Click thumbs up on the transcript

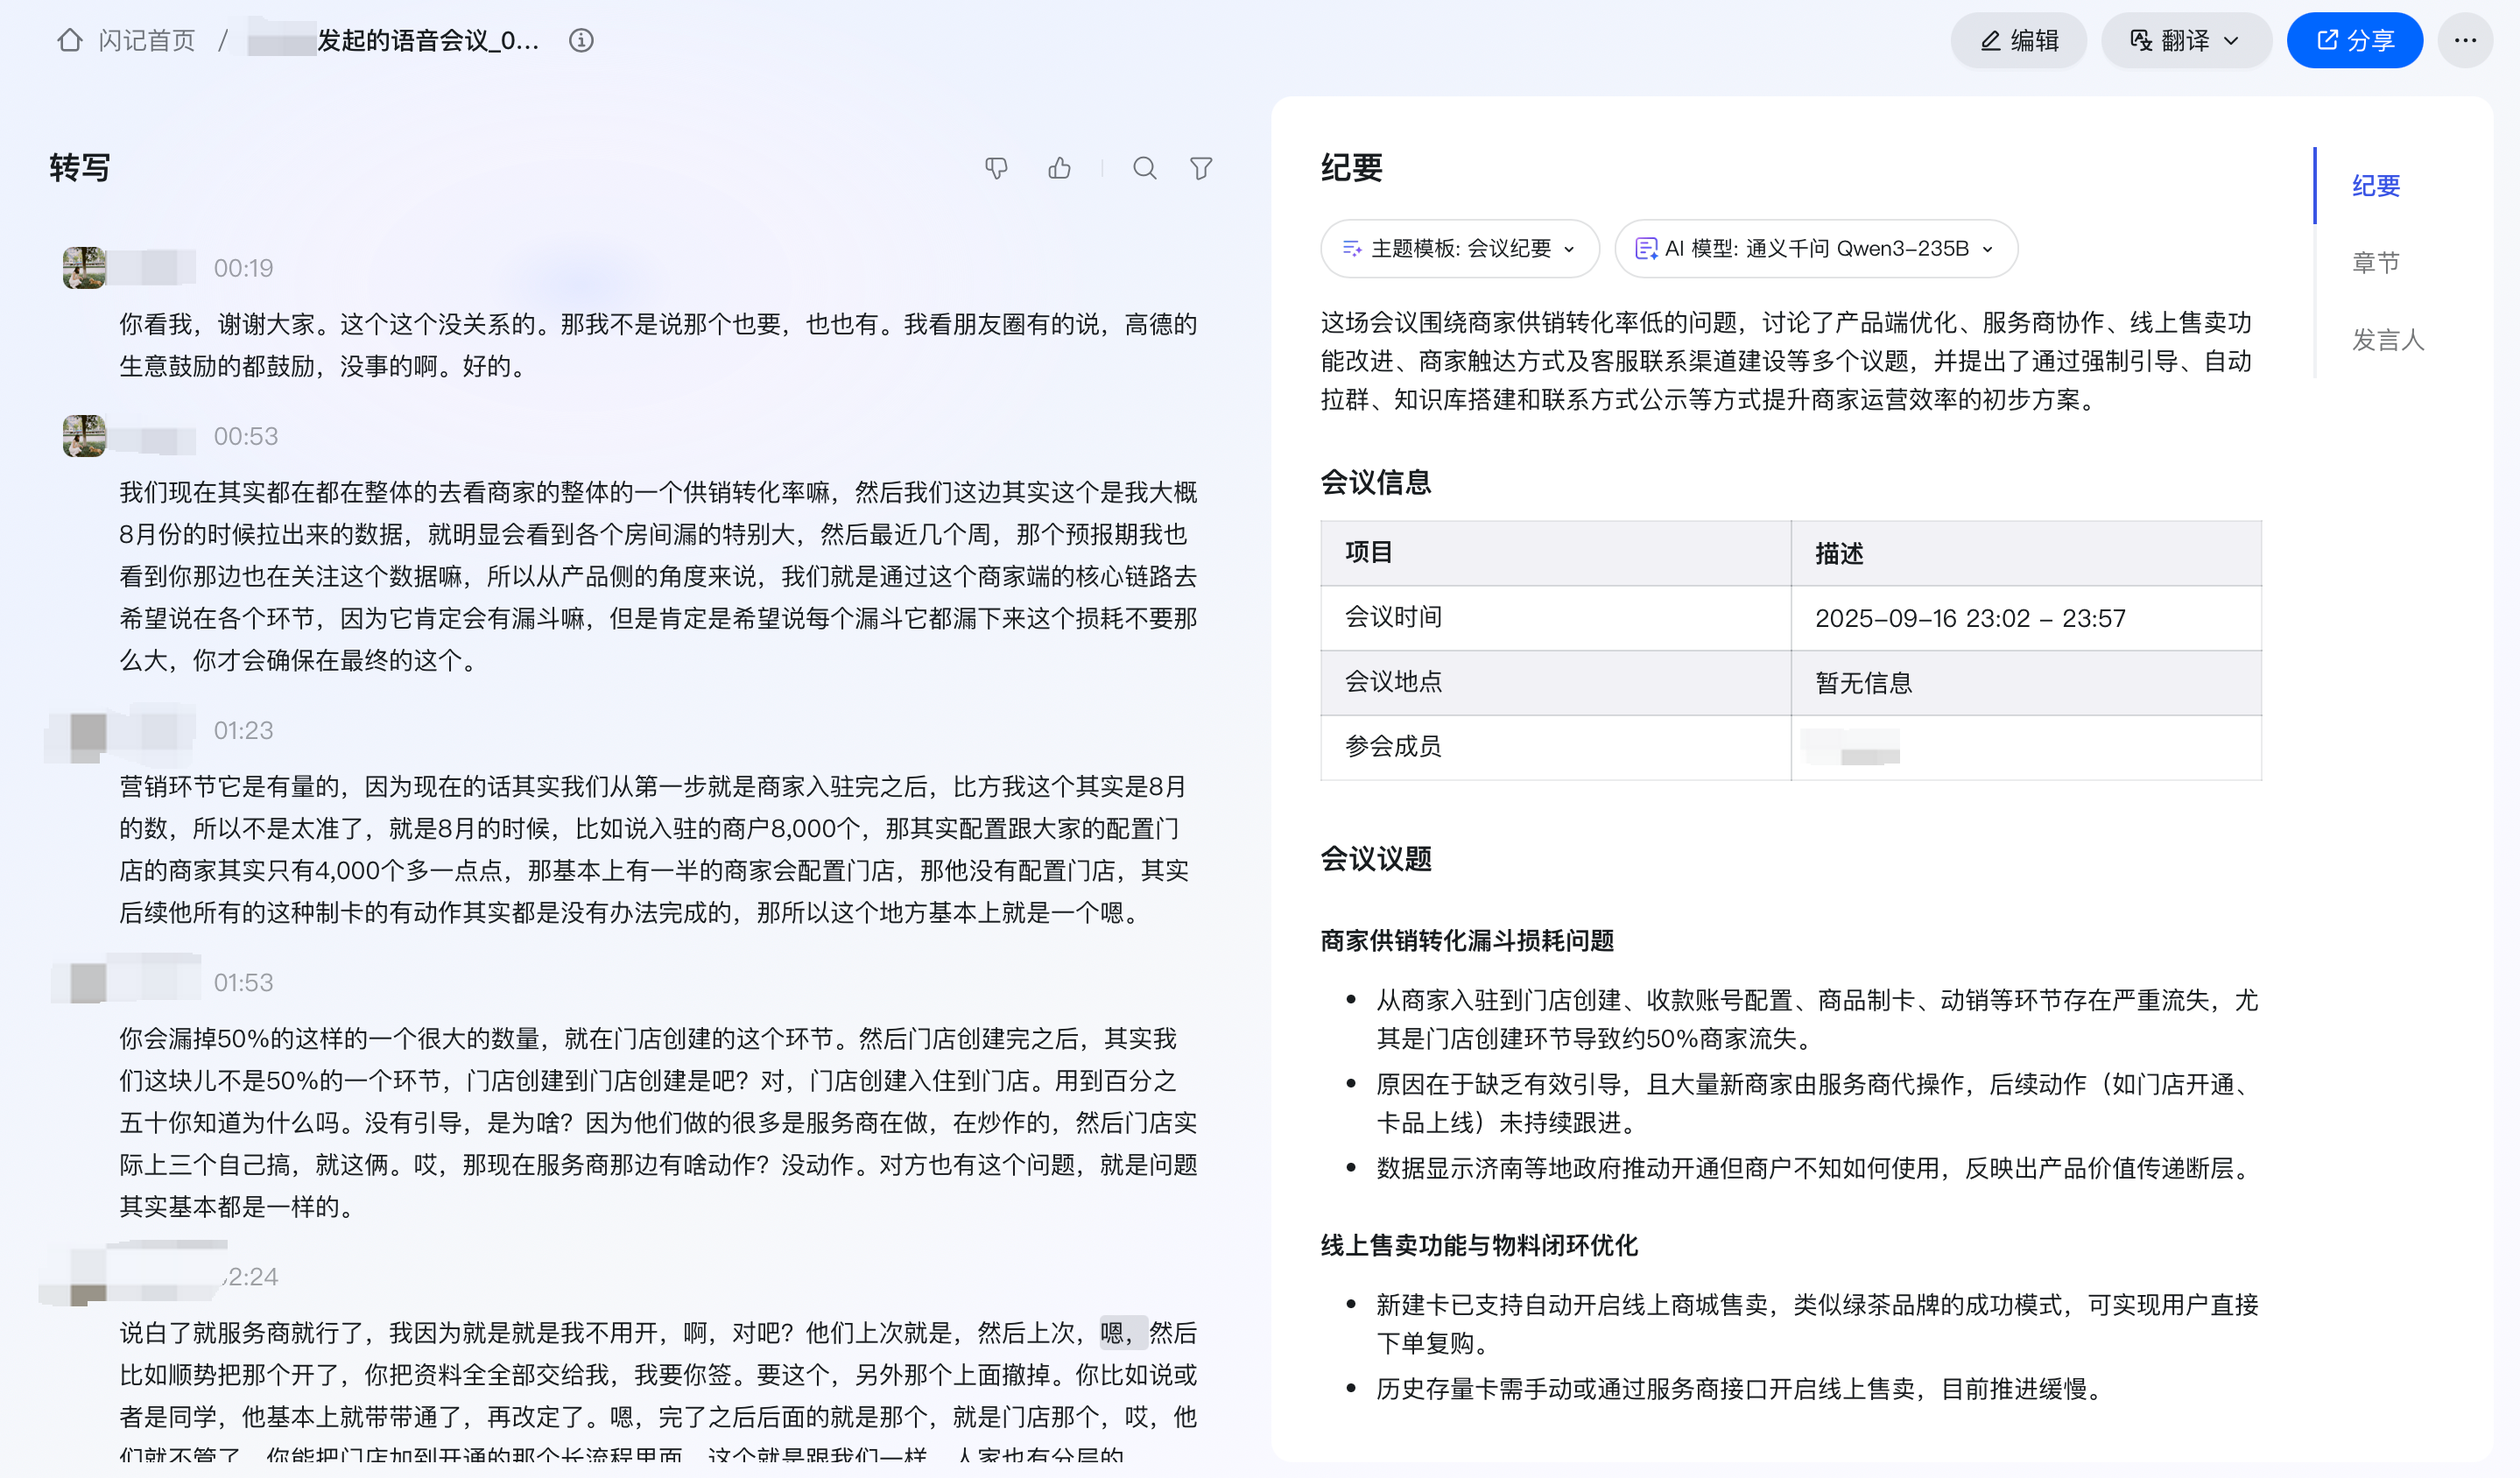pyautogui.click(x=1059, y=168)
